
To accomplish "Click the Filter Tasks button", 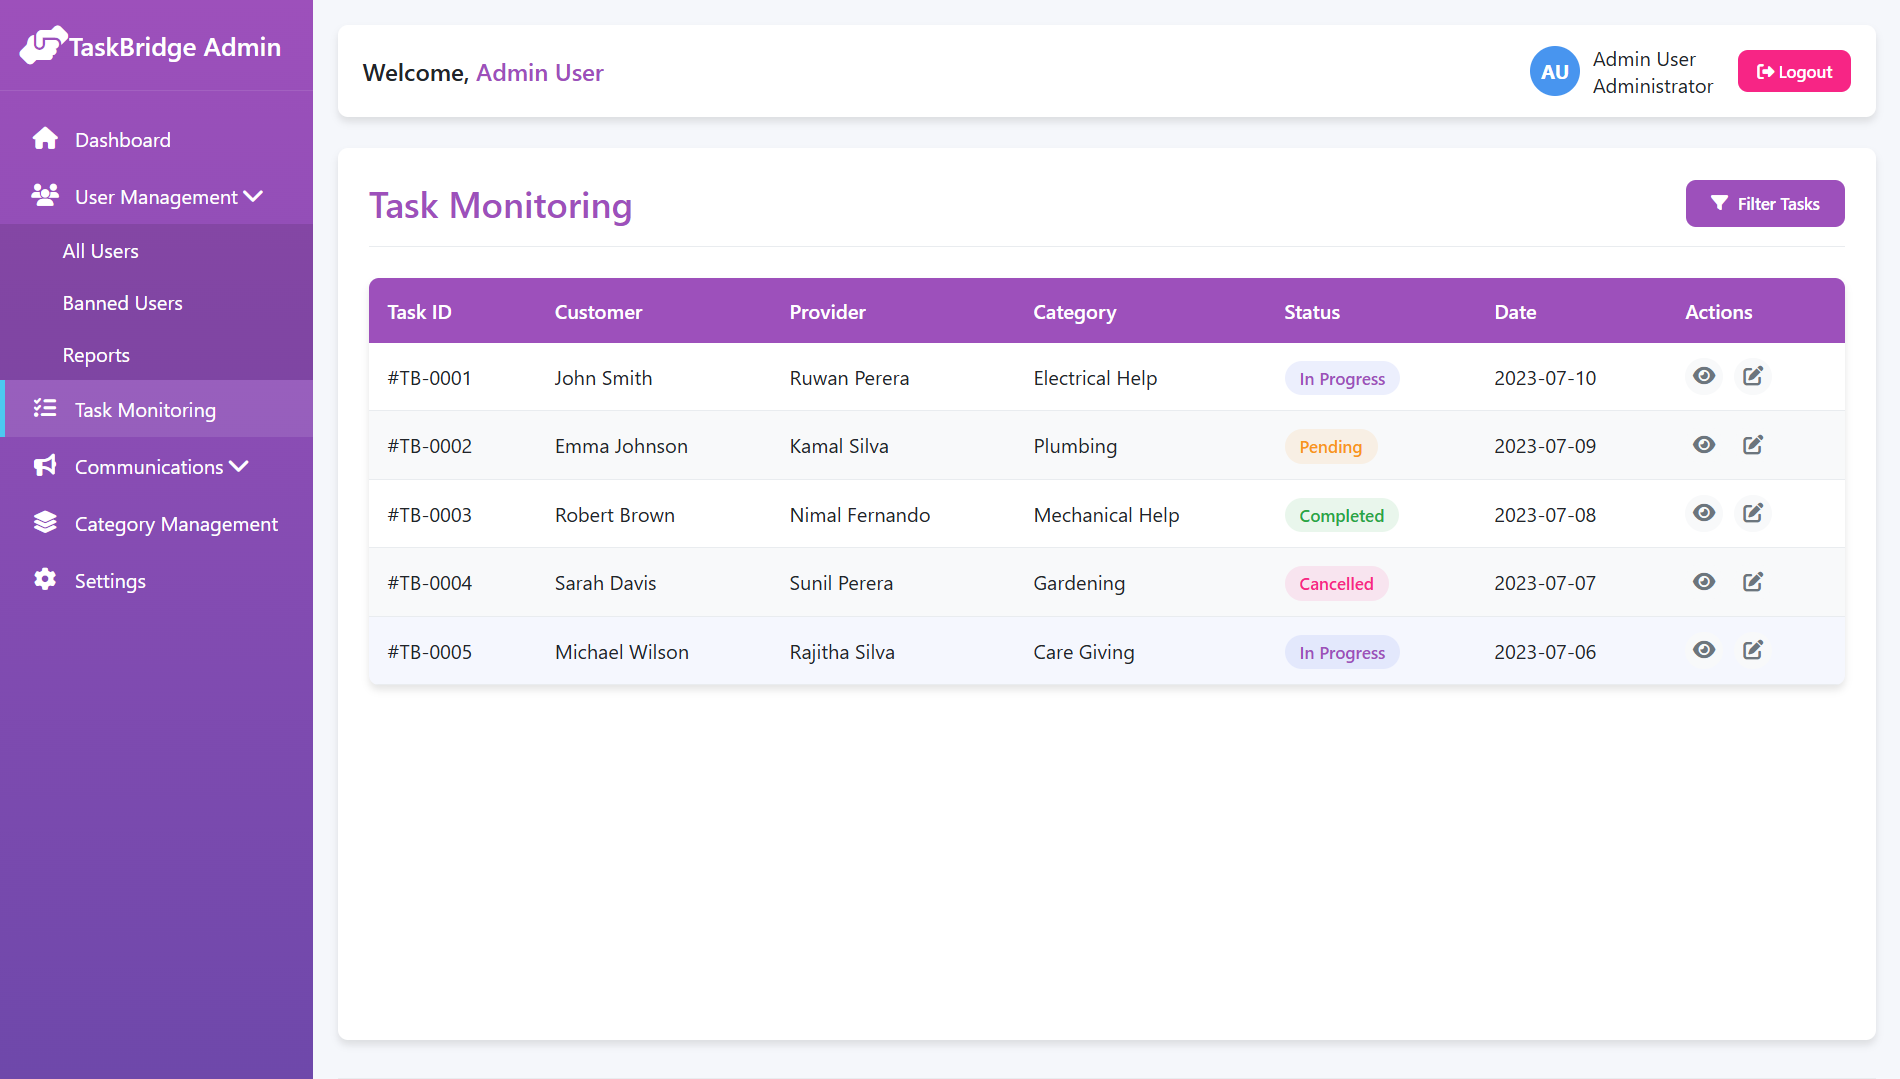I will [1765, 203].
